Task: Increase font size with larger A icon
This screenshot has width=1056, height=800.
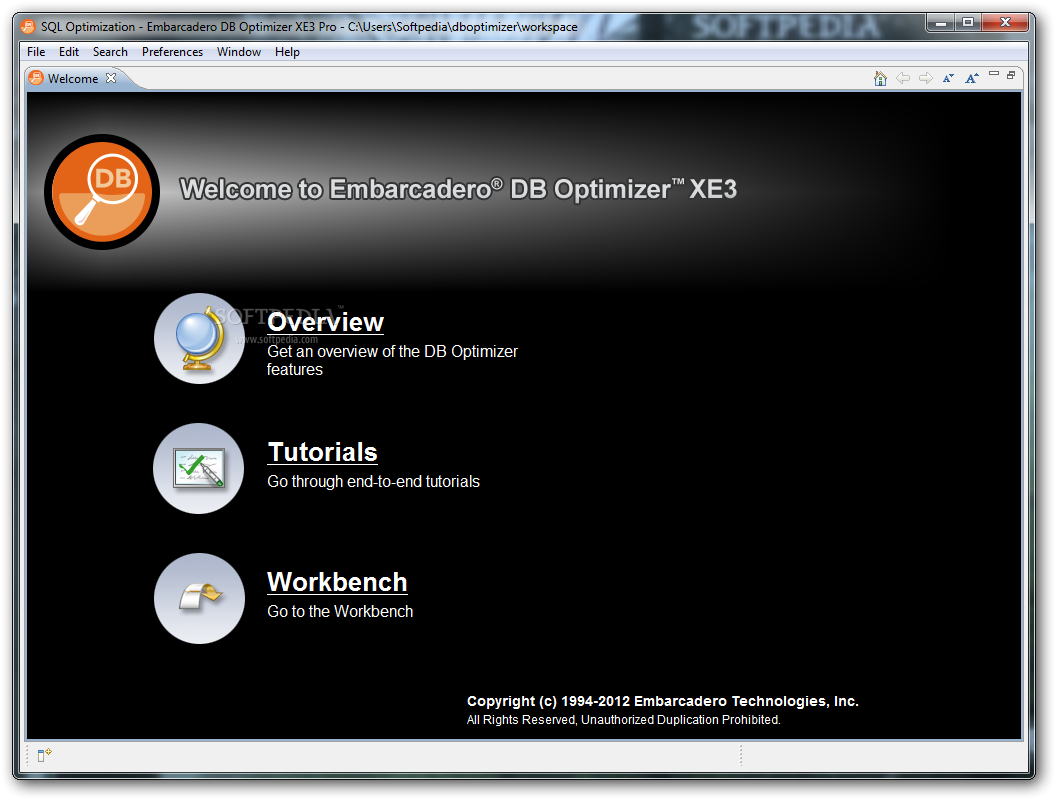Action: click(971, 79)
